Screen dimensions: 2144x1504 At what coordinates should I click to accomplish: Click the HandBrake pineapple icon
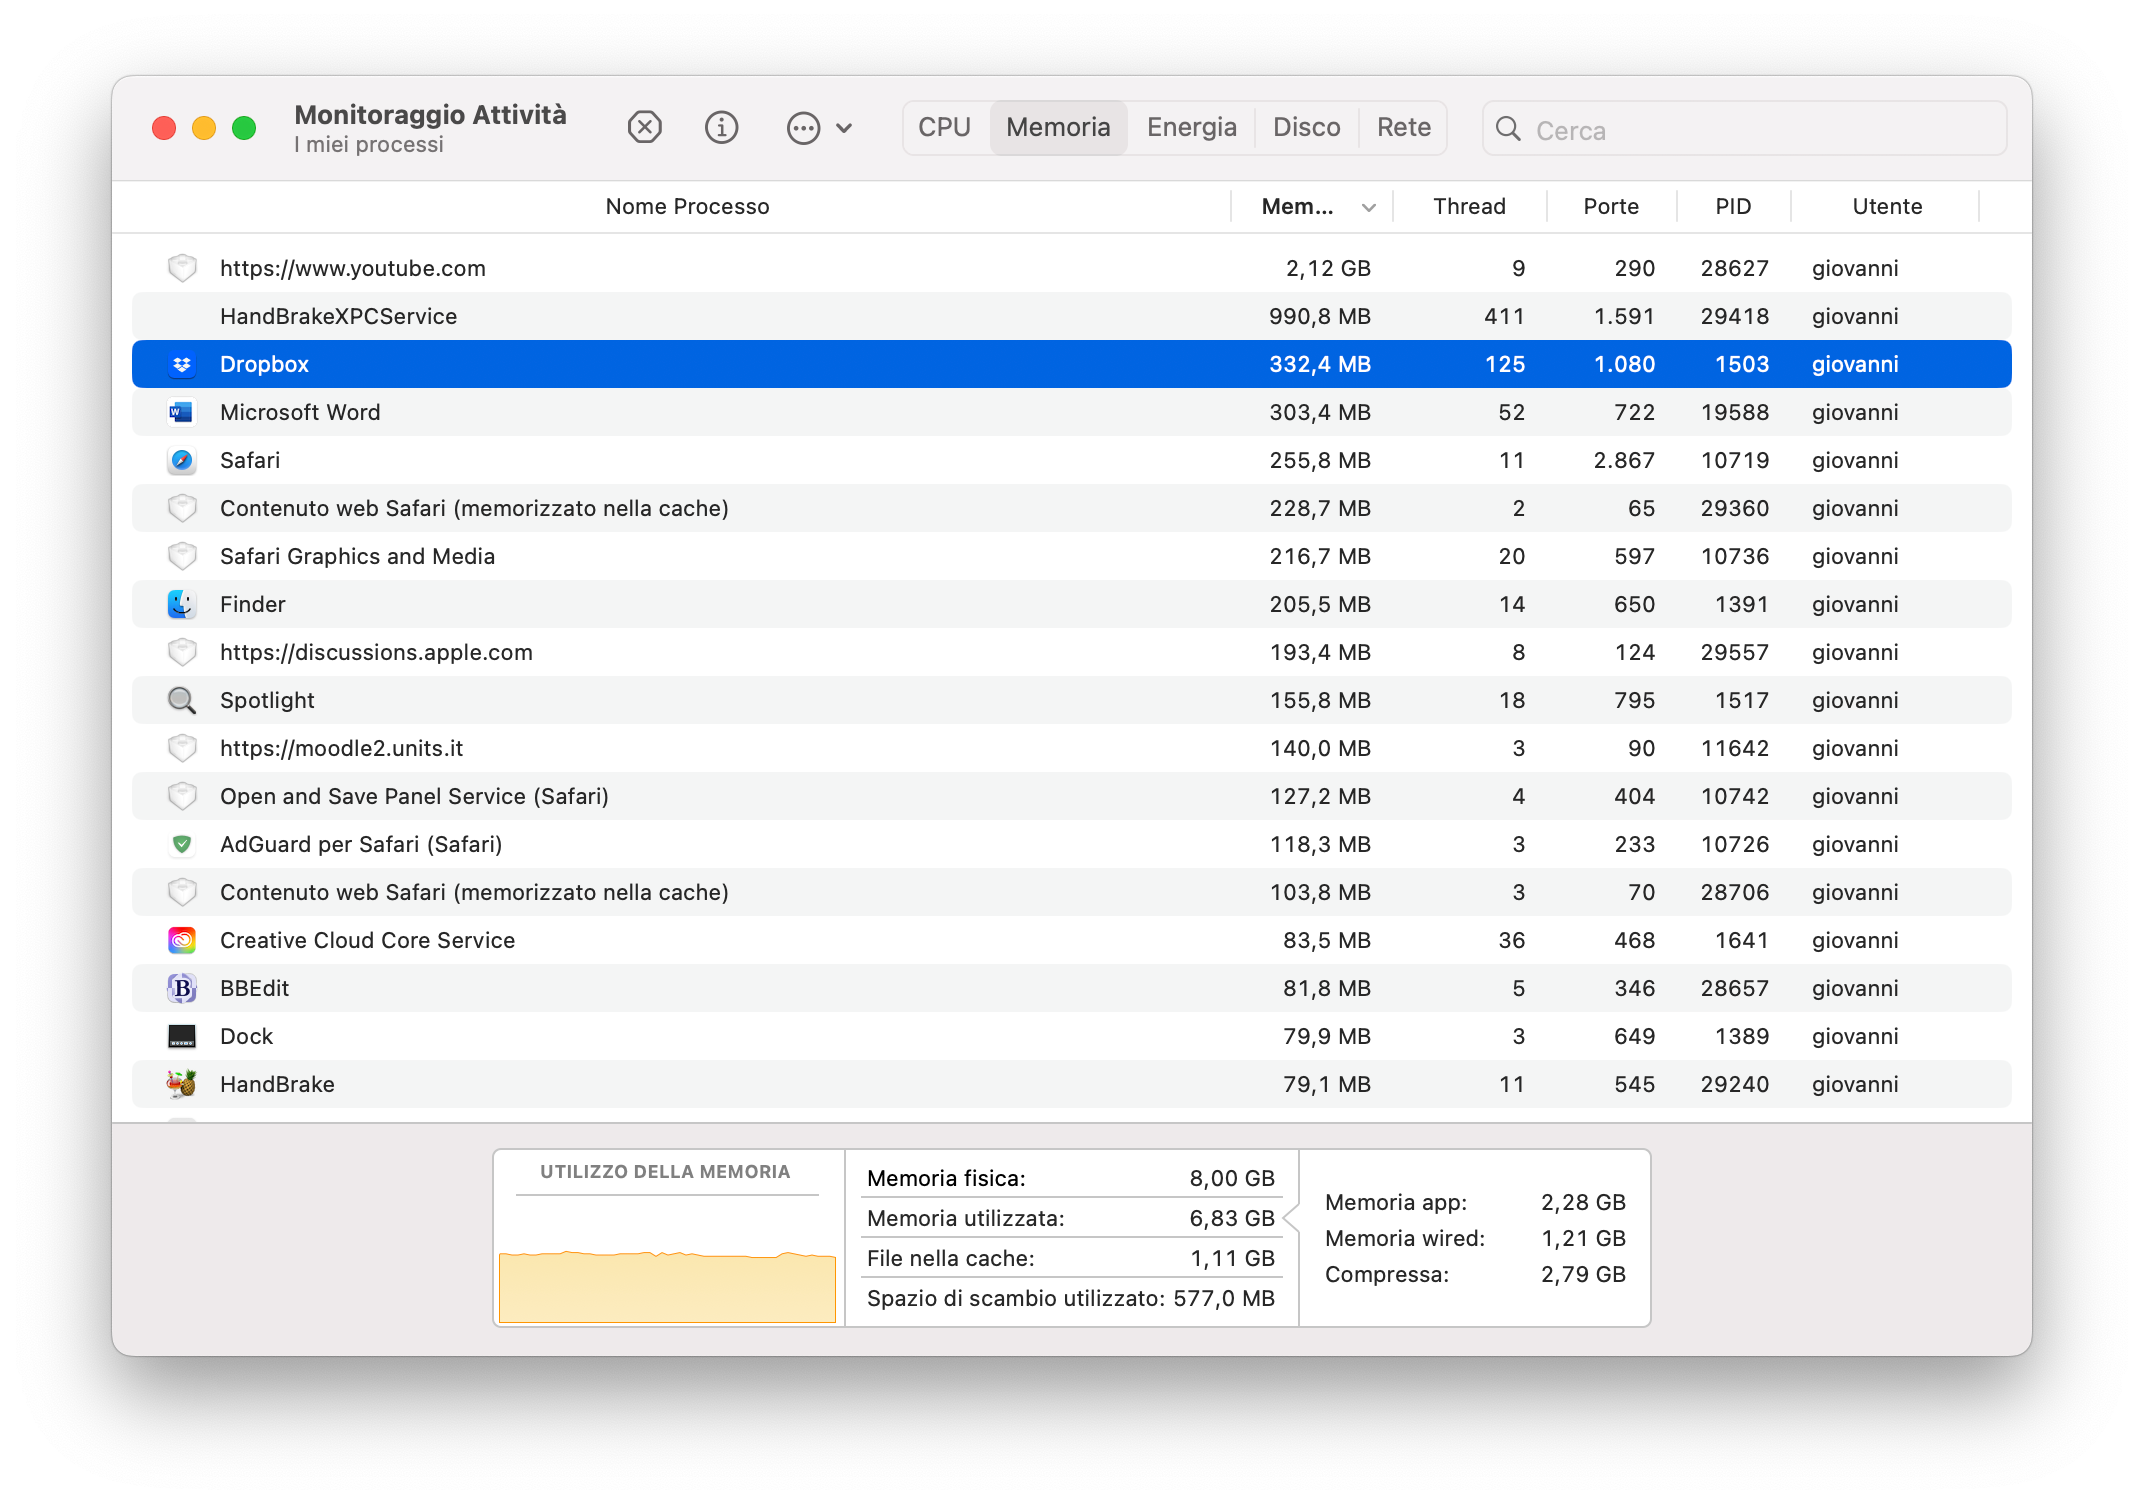[x=182, y=1084]
